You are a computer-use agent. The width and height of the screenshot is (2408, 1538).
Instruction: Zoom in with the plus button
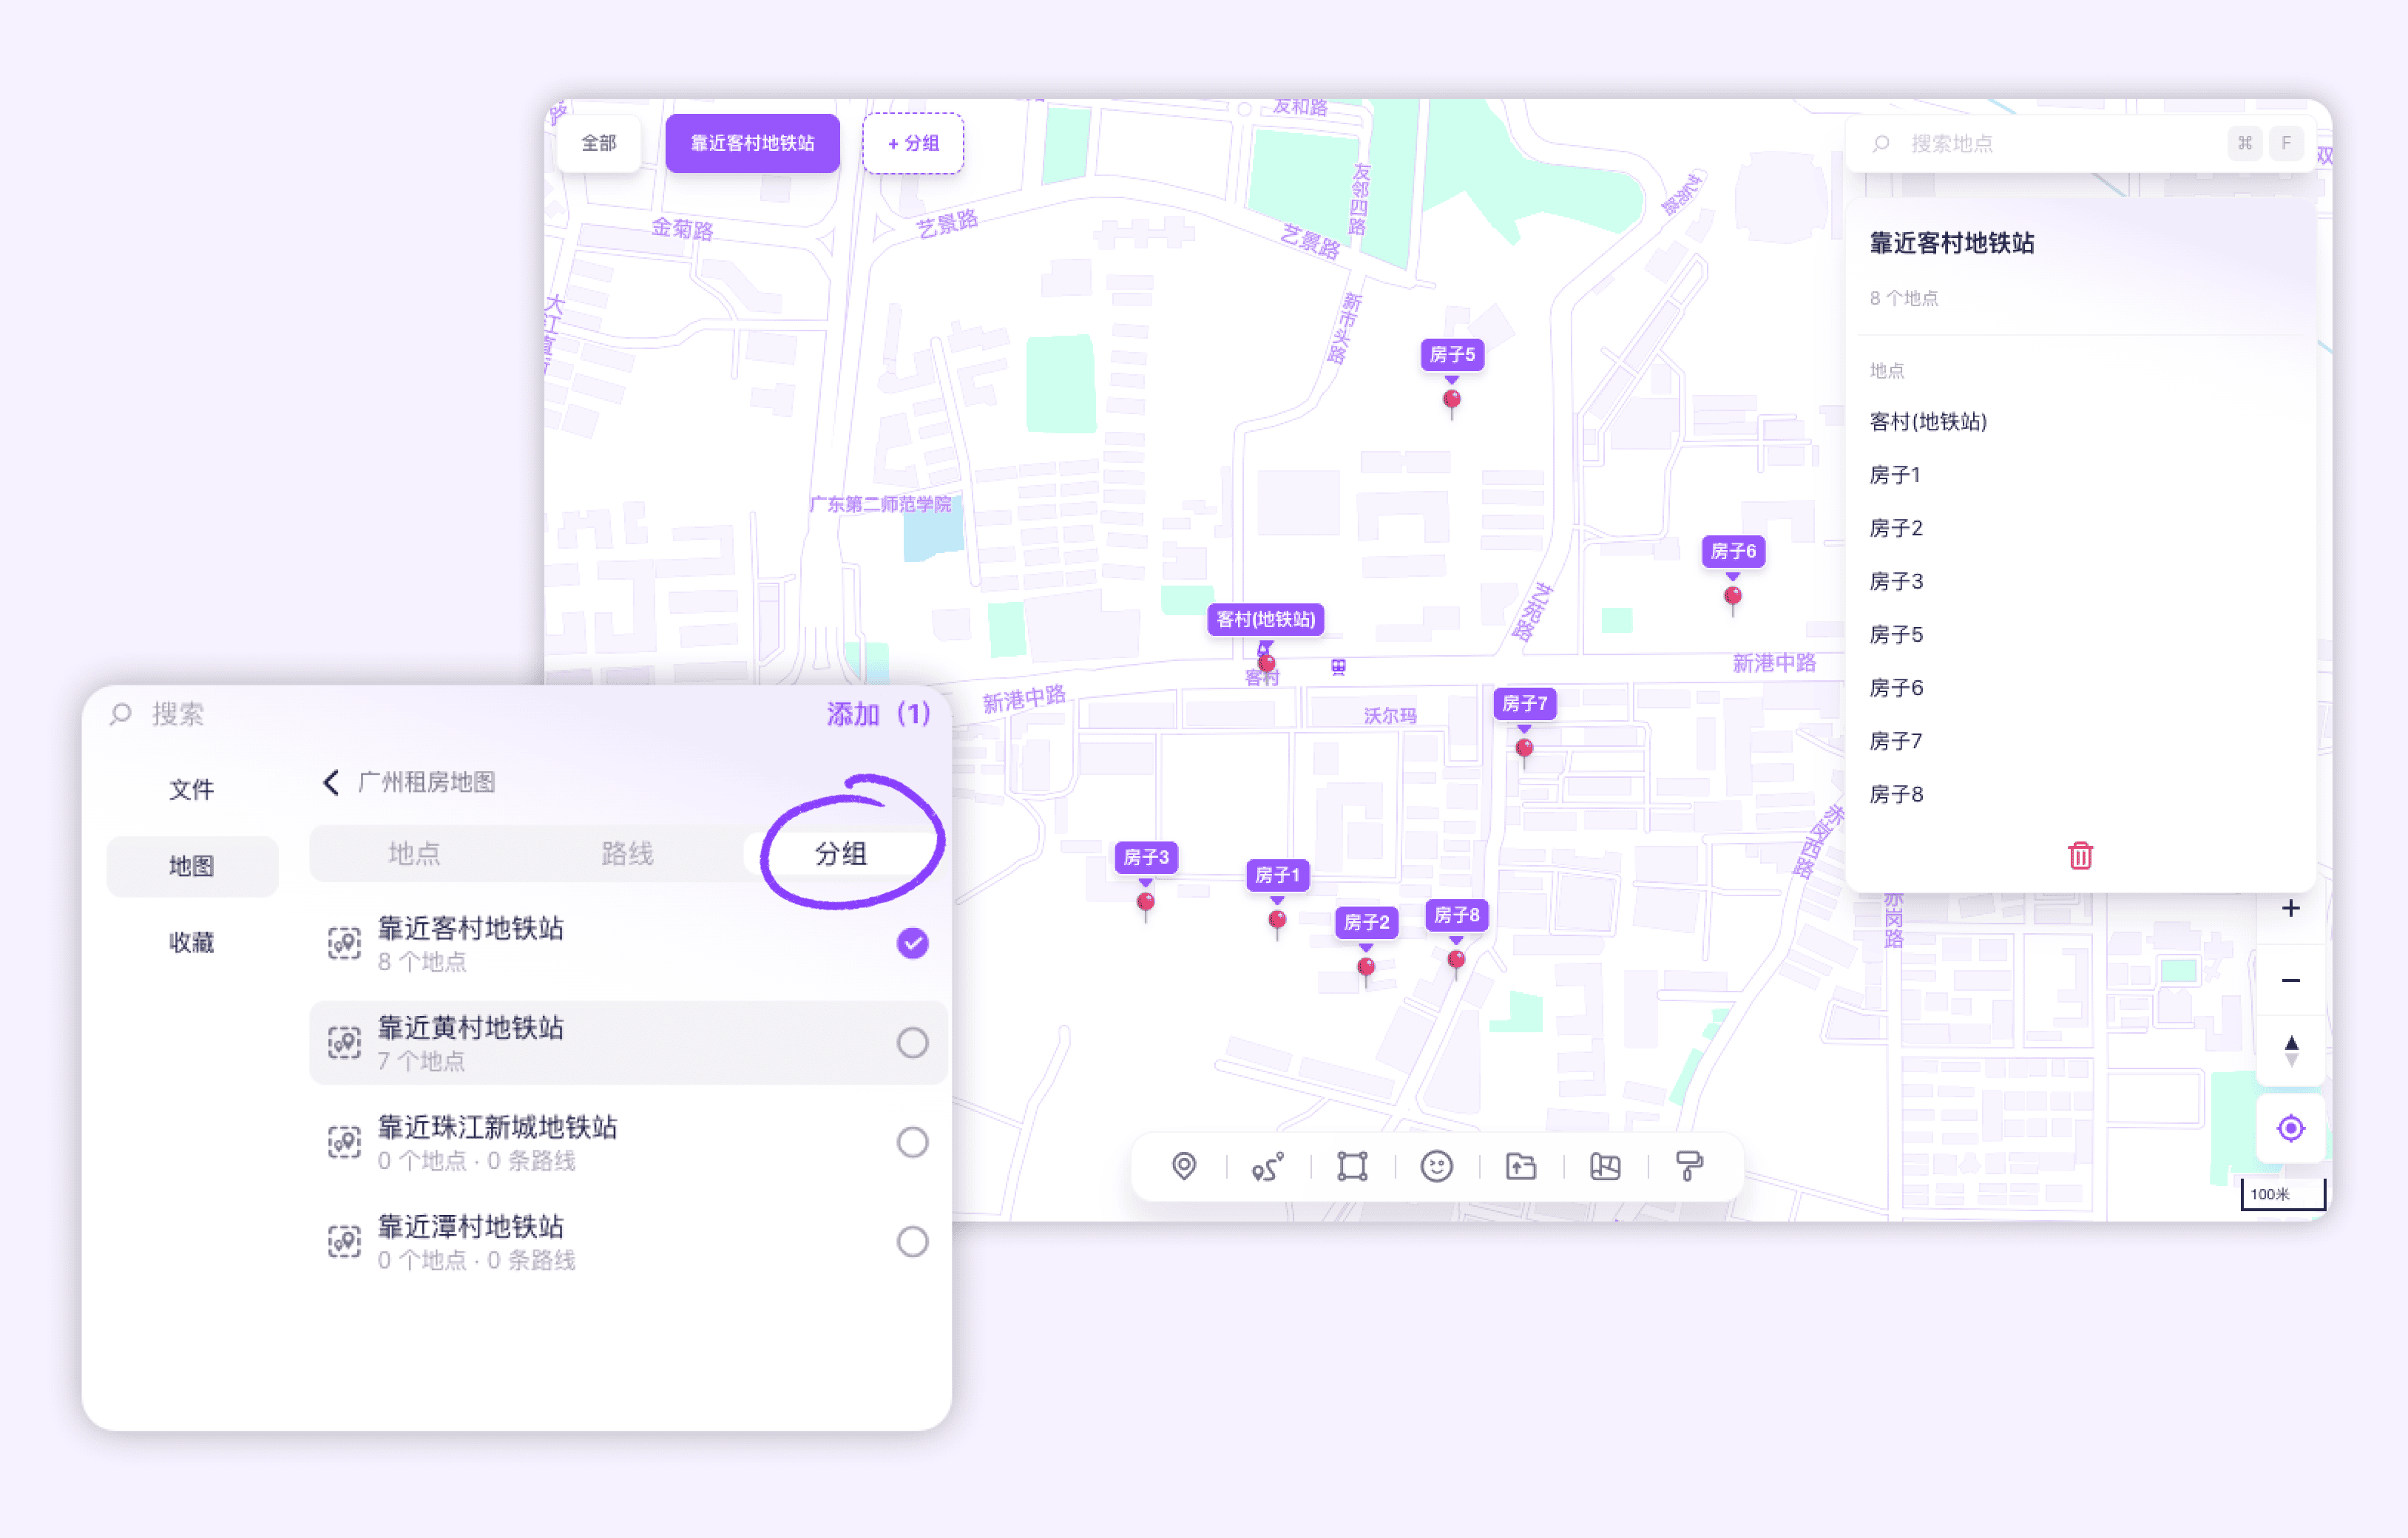tap(2290, 908)
